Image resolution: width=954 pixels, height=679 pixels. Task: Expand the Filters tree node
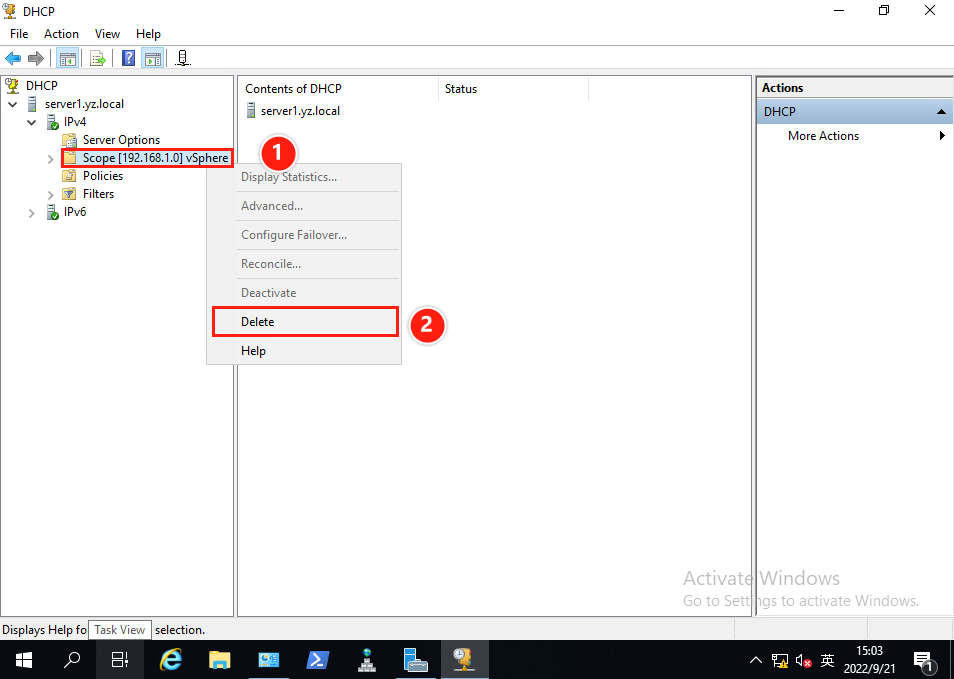point(50,195)
